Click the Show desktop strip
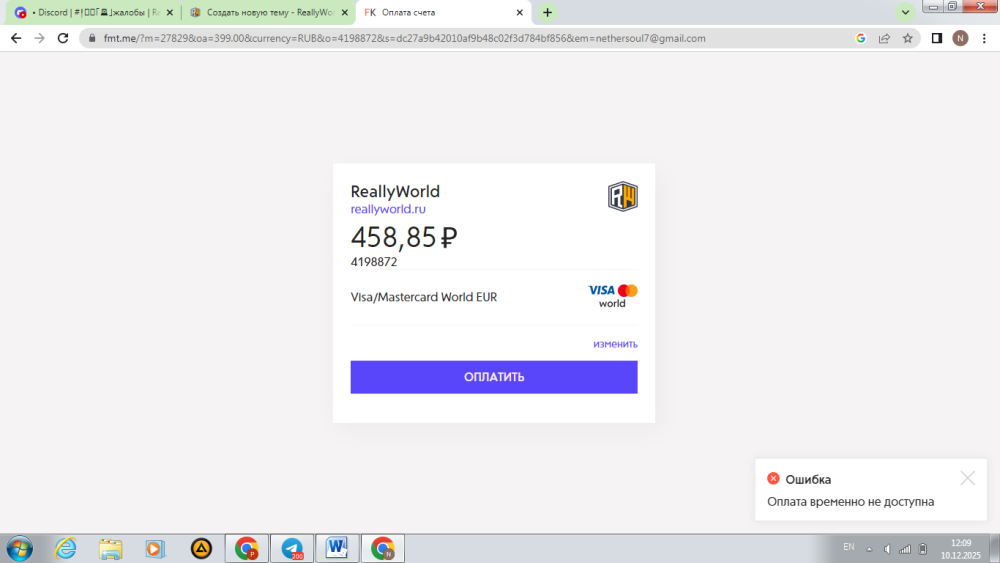The width and height of the screenshot is (1000, 563). click(994, 548)
